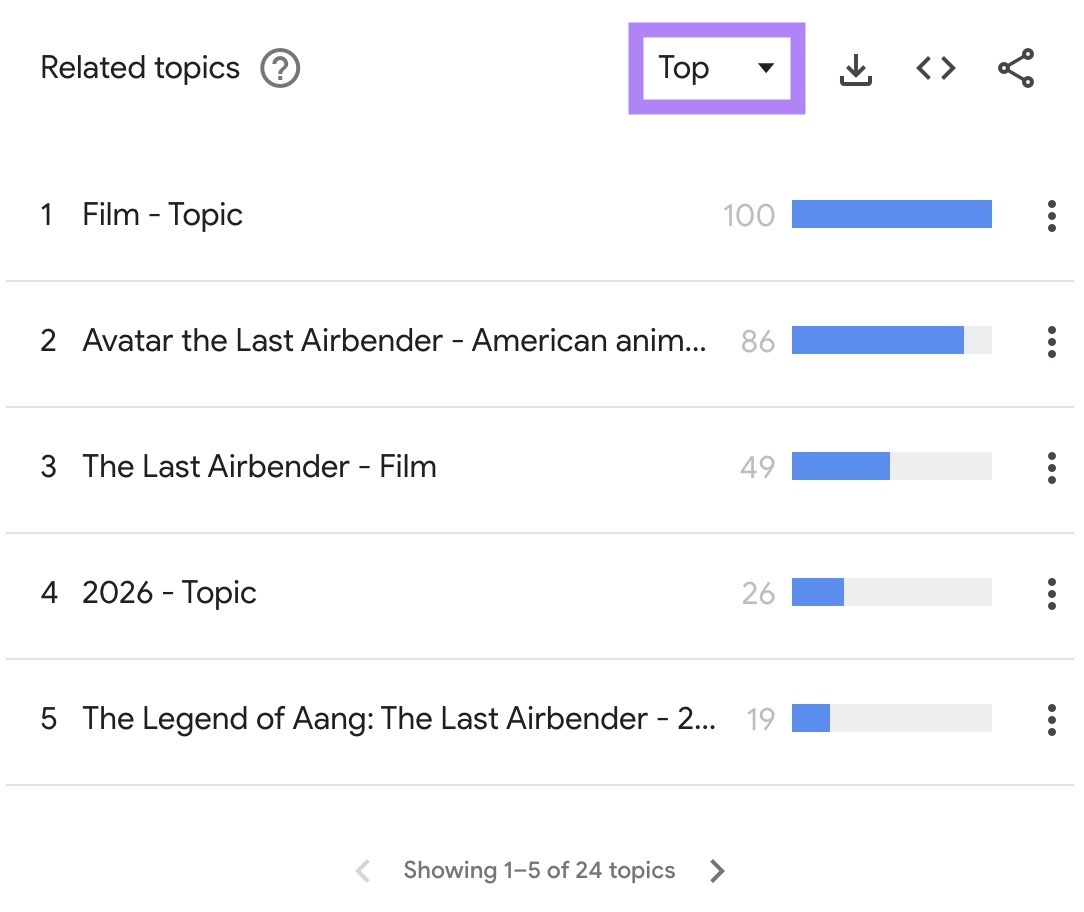Select the Film - Topic entry
This screenshot has height=912, width=1084.
coord(160,215)
